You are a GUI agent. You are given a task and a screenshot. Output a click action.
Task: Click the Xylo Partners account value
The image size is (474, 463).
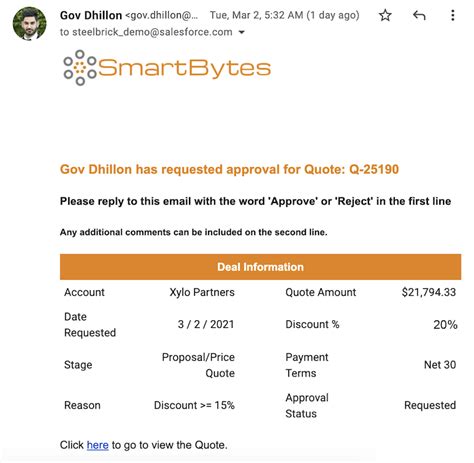tap(202, 292)
